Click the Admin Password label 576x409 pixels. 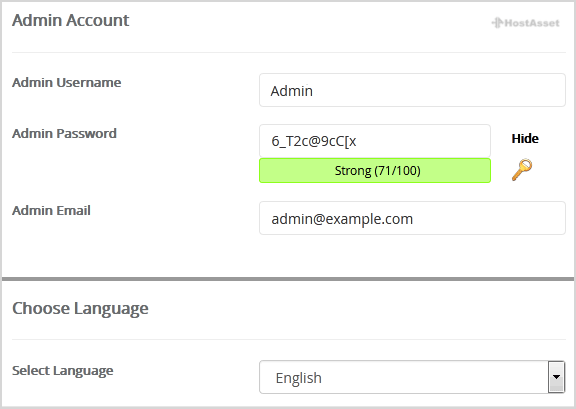coord(64,133)
